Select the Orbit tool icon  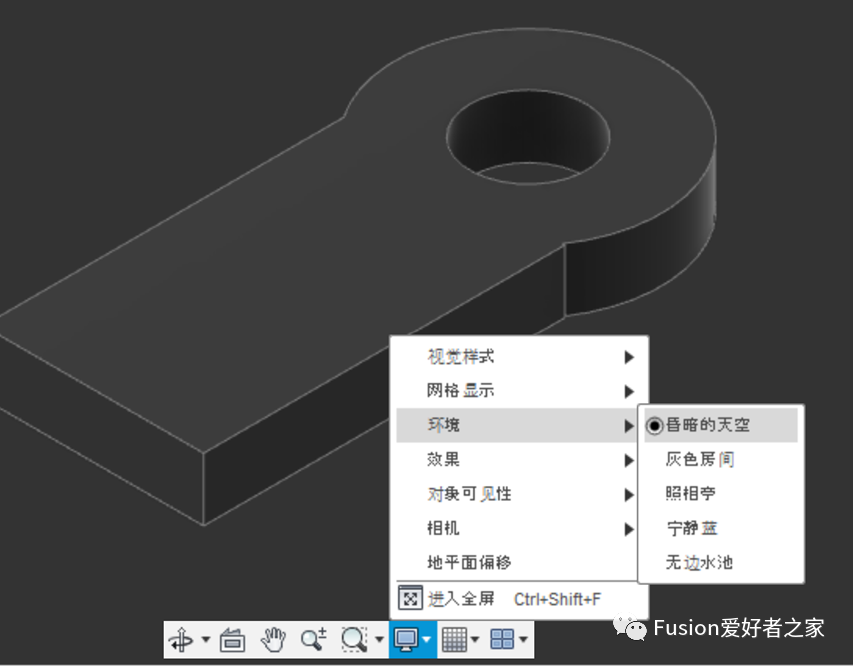click(181, 639)
